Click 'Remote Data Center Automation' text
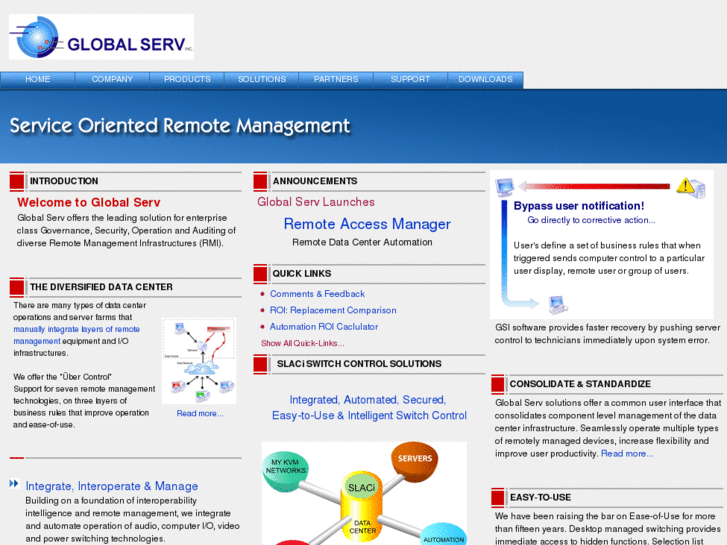Screen dimensions: 727x545 click(x=362, y=242)
